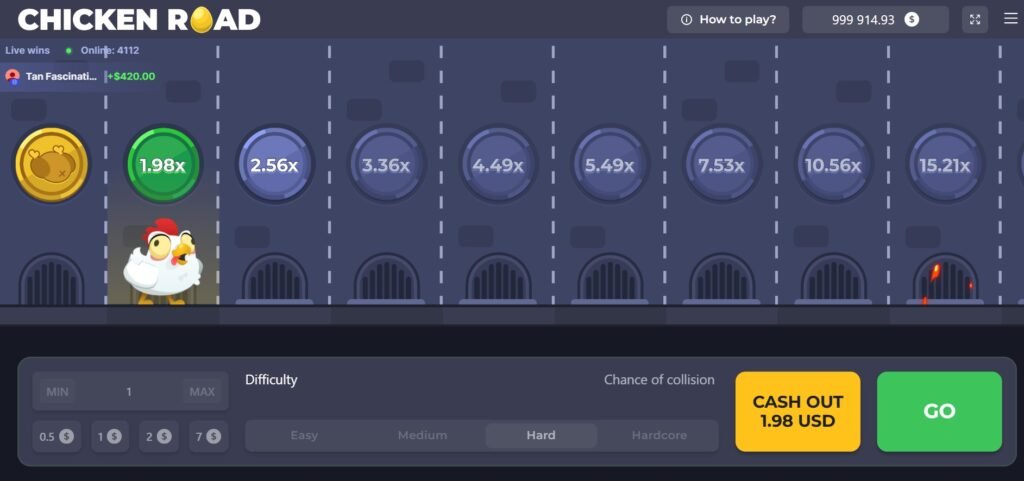The width and height of the screenshot is (1024, 481).
Task: Click the 10.56x multiplier manhole
Action: tap(834, 165)
